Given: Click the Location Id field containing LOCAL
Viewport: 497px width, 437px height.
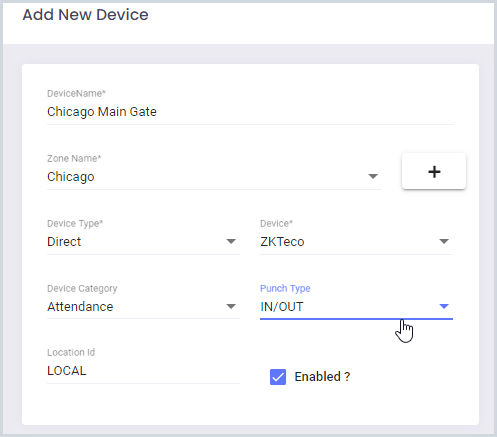Looking at the screenshot, I should (143, 371).
